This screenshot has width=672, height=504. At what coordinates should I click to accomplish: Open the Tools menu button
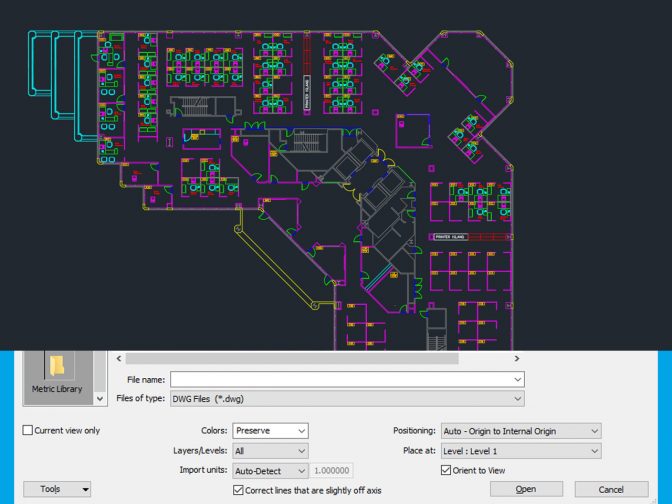coord(57,489)
